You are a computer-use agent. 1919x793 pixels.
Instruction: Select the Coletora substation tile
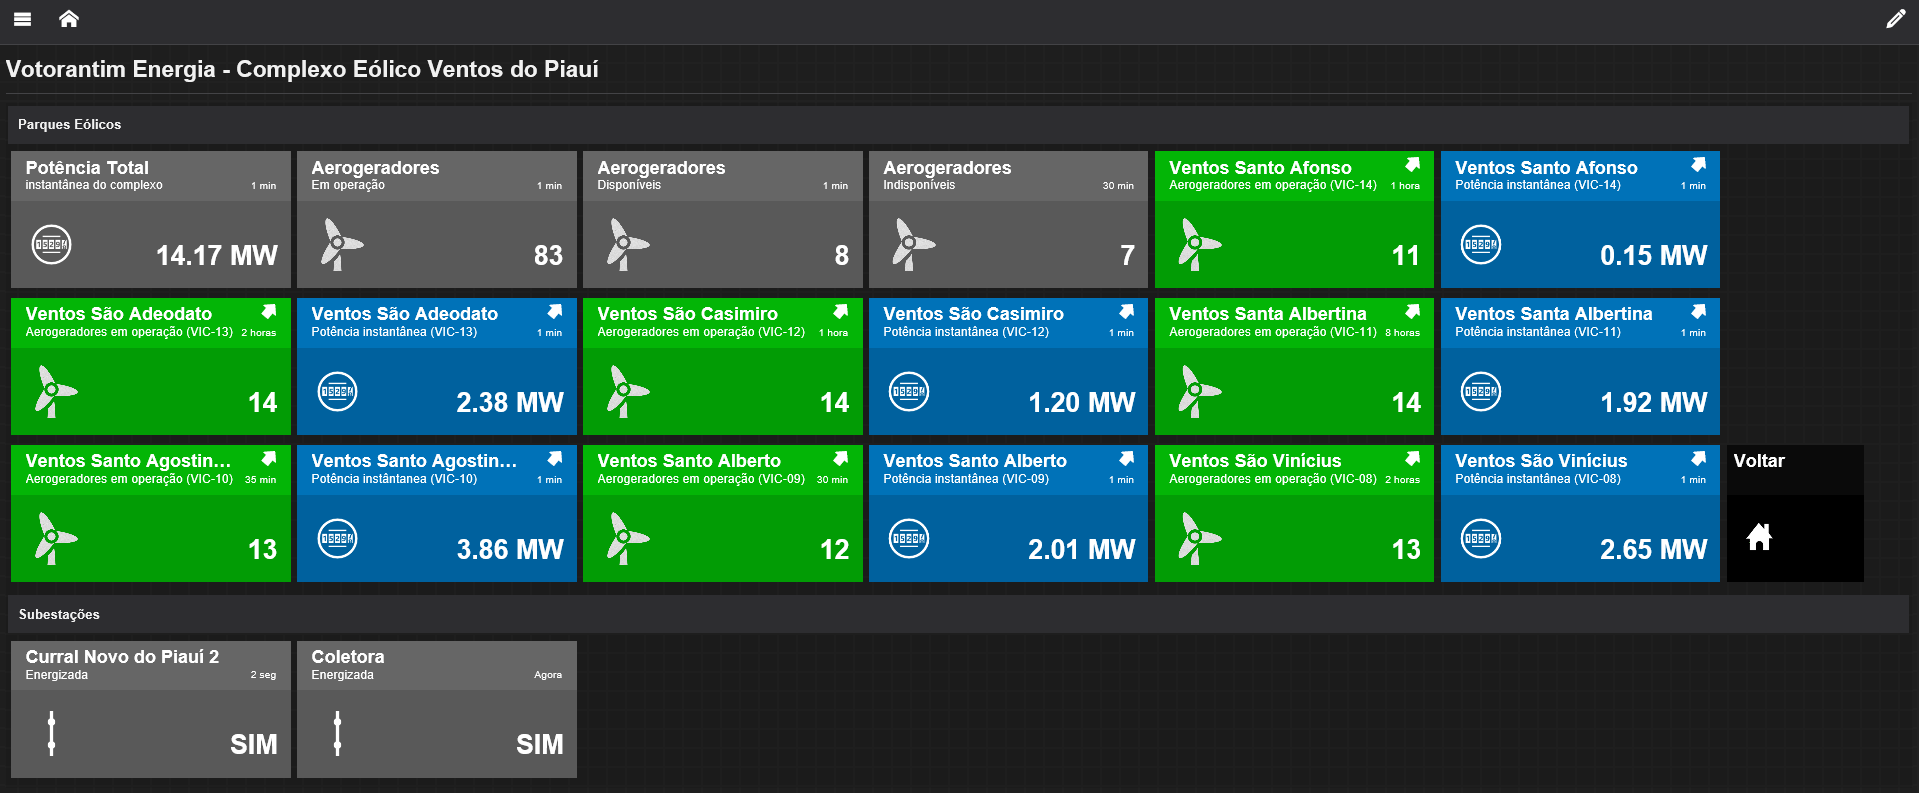436,710
